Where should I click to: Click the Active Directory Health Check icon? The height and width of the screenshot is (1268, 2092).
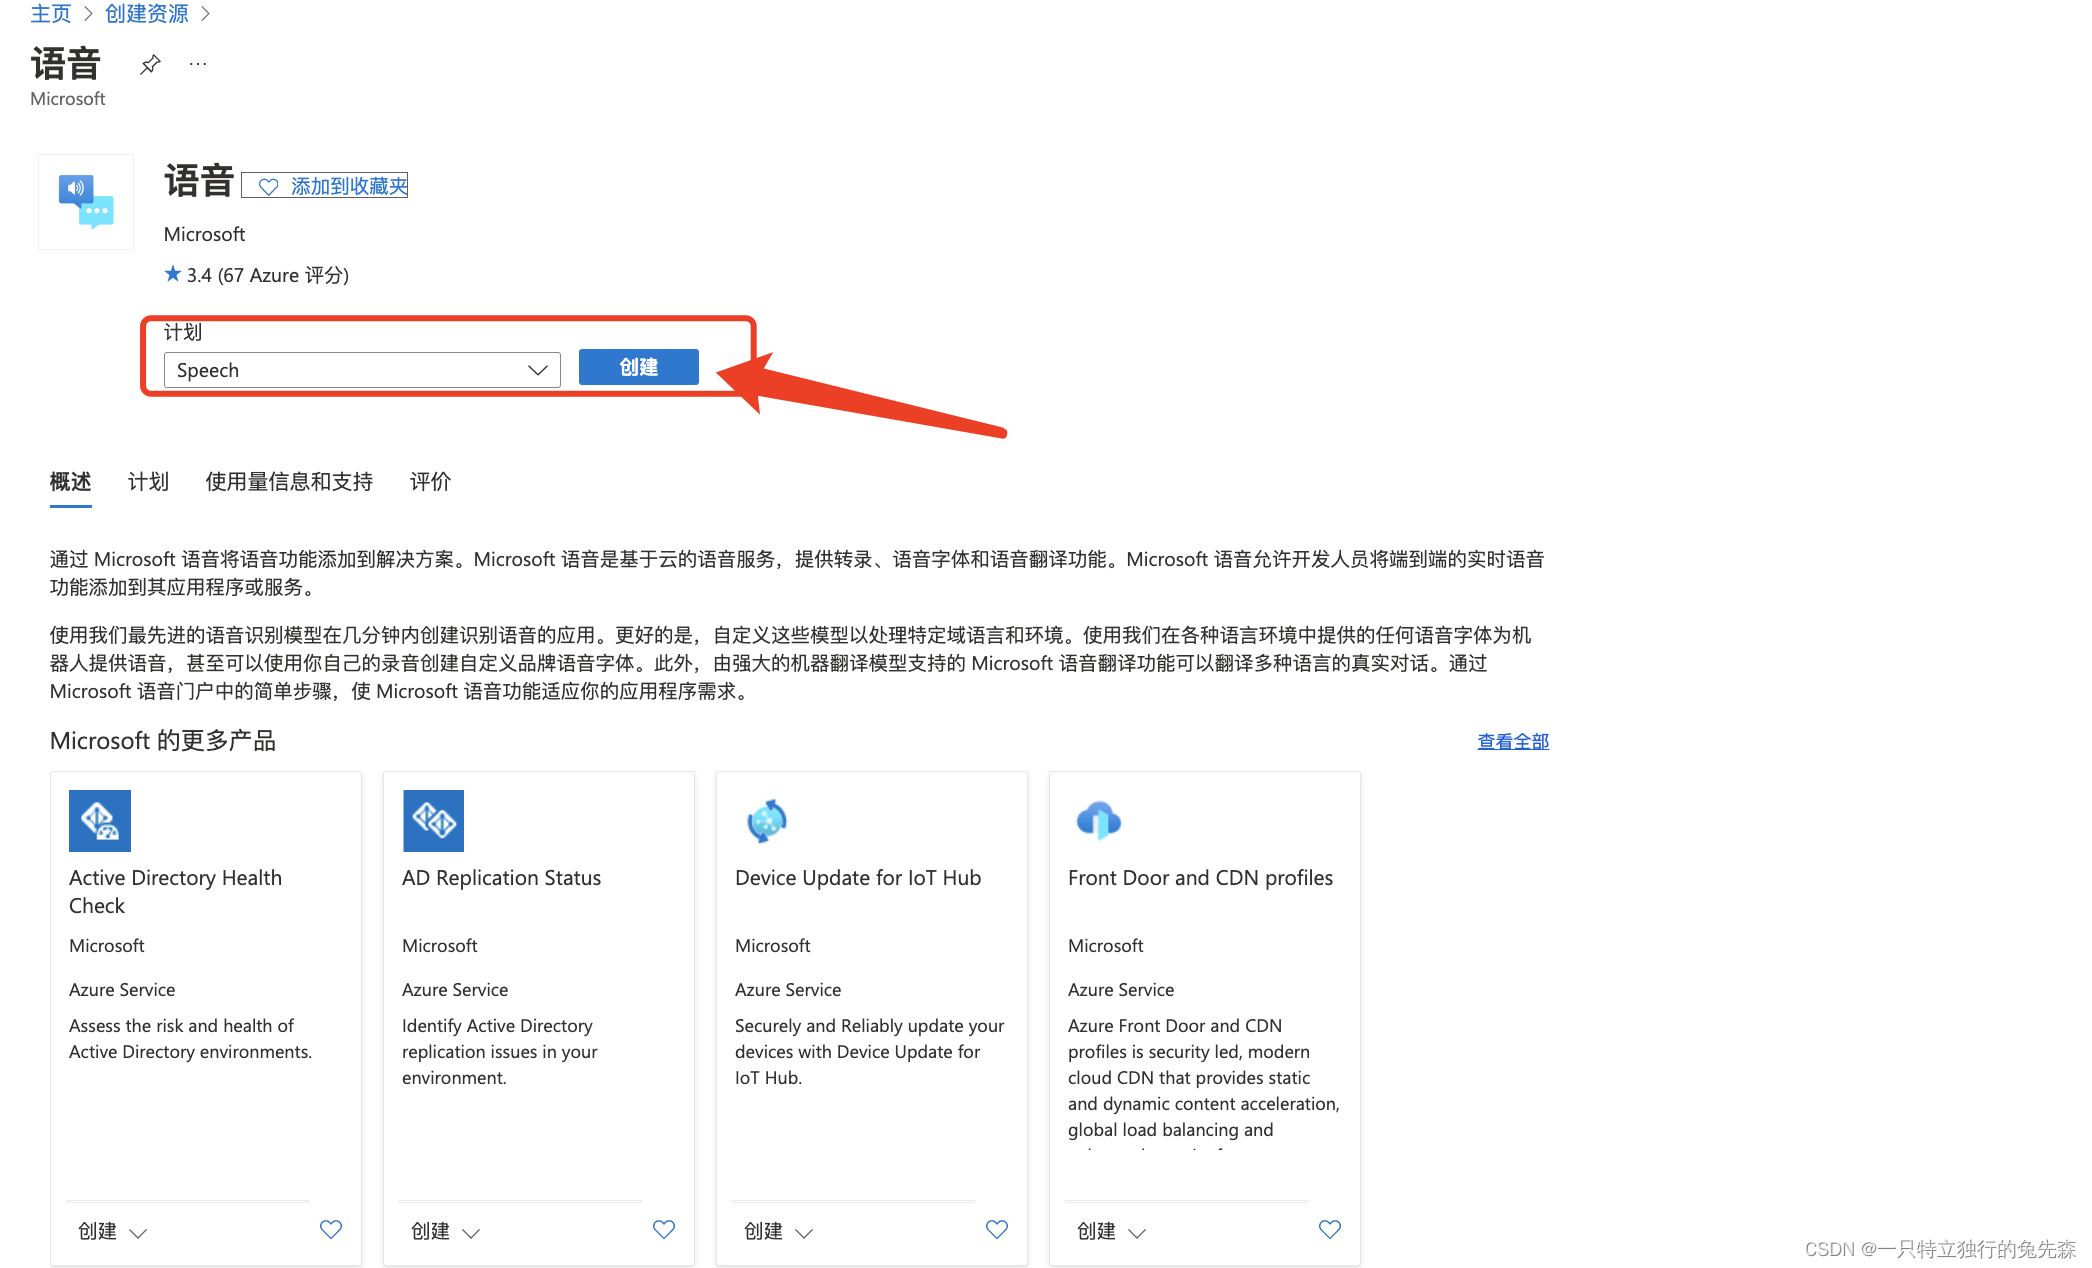pyautogui.click(x=100, y=821)
